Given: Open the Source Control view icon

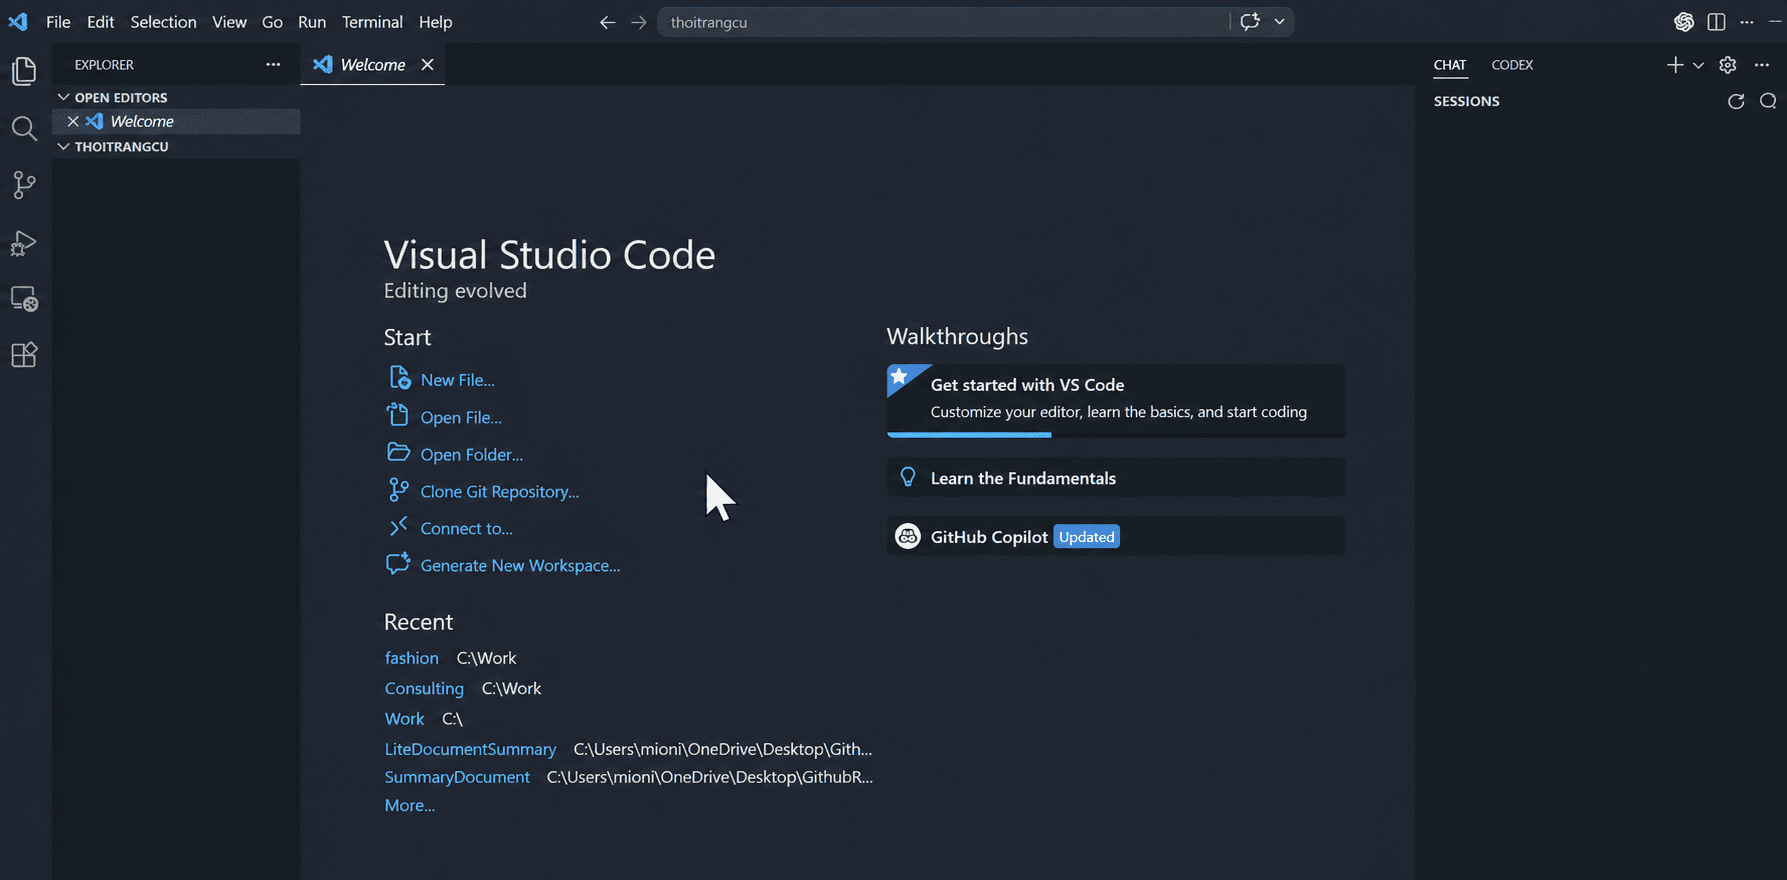Looking at the screenshot, I should pyautogui.click(x=24, y=185).
